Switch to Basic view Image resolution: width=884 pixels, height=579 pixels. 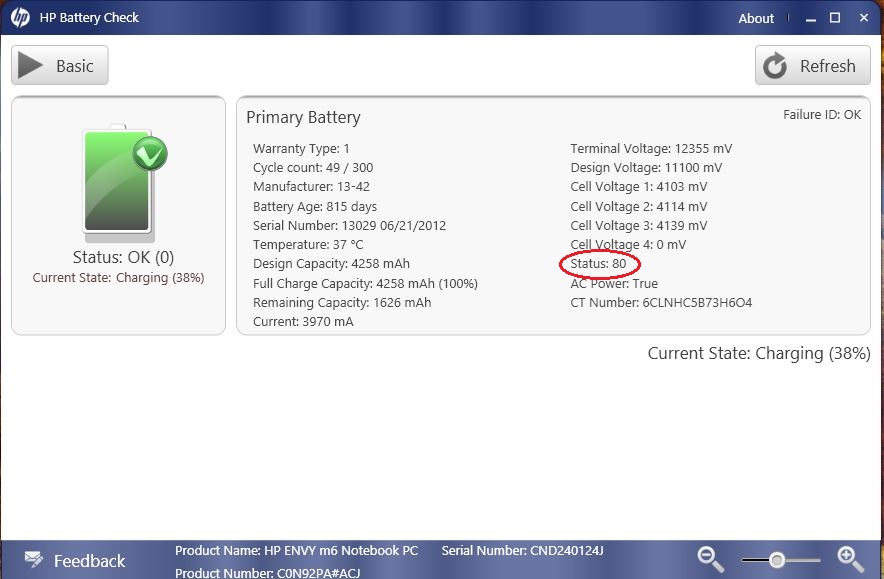pyautogui.click(x=60, y=65)
